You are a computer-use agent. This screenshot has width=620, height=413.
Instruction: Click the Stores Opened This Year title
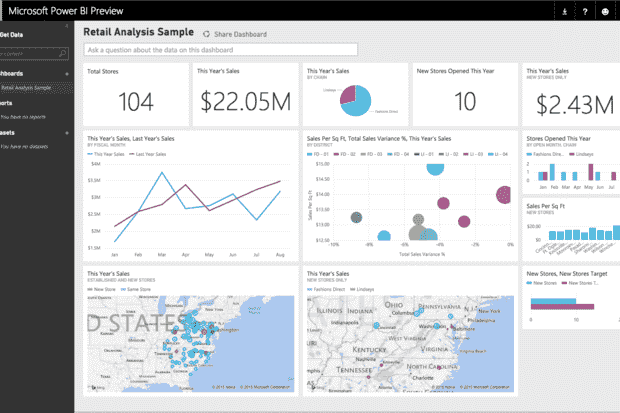tap(558, 139)
